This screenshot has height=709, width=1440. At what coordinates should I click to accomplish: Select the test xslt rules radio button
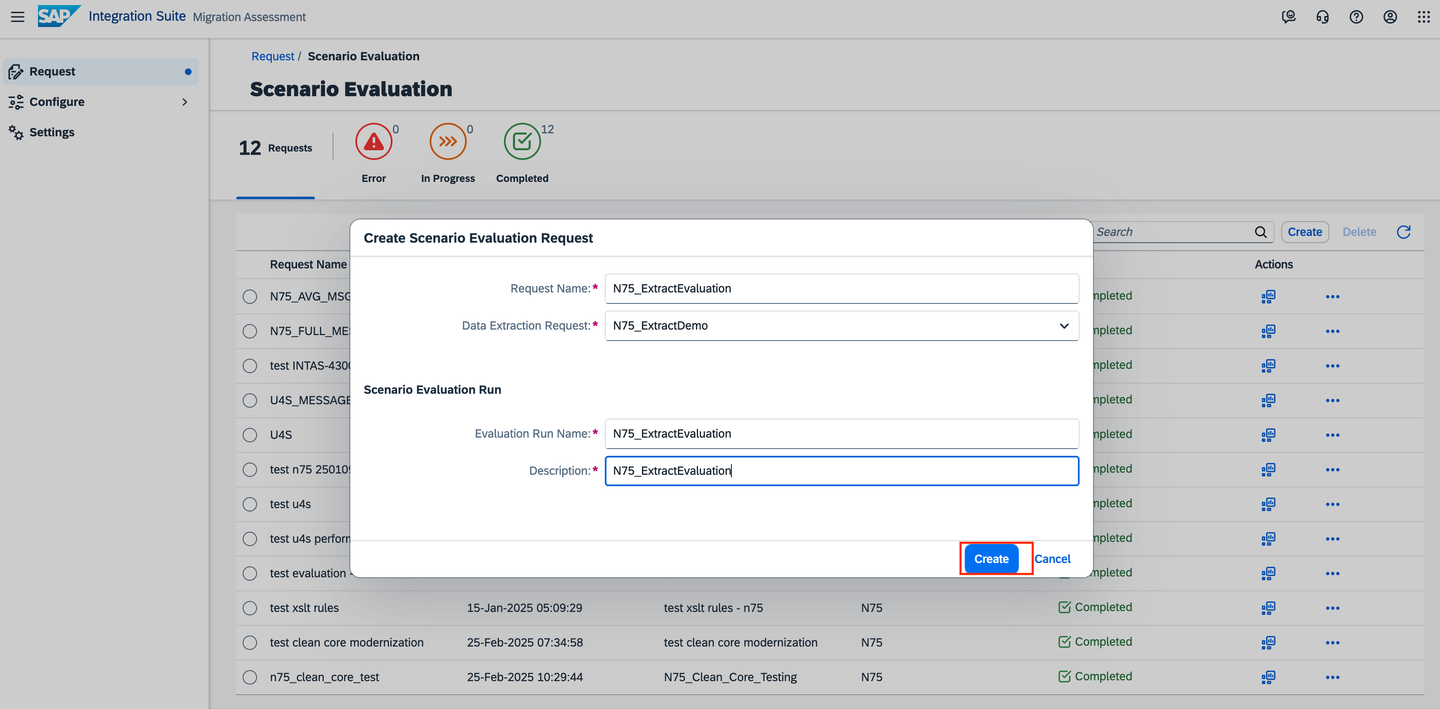tap(250, 608)
